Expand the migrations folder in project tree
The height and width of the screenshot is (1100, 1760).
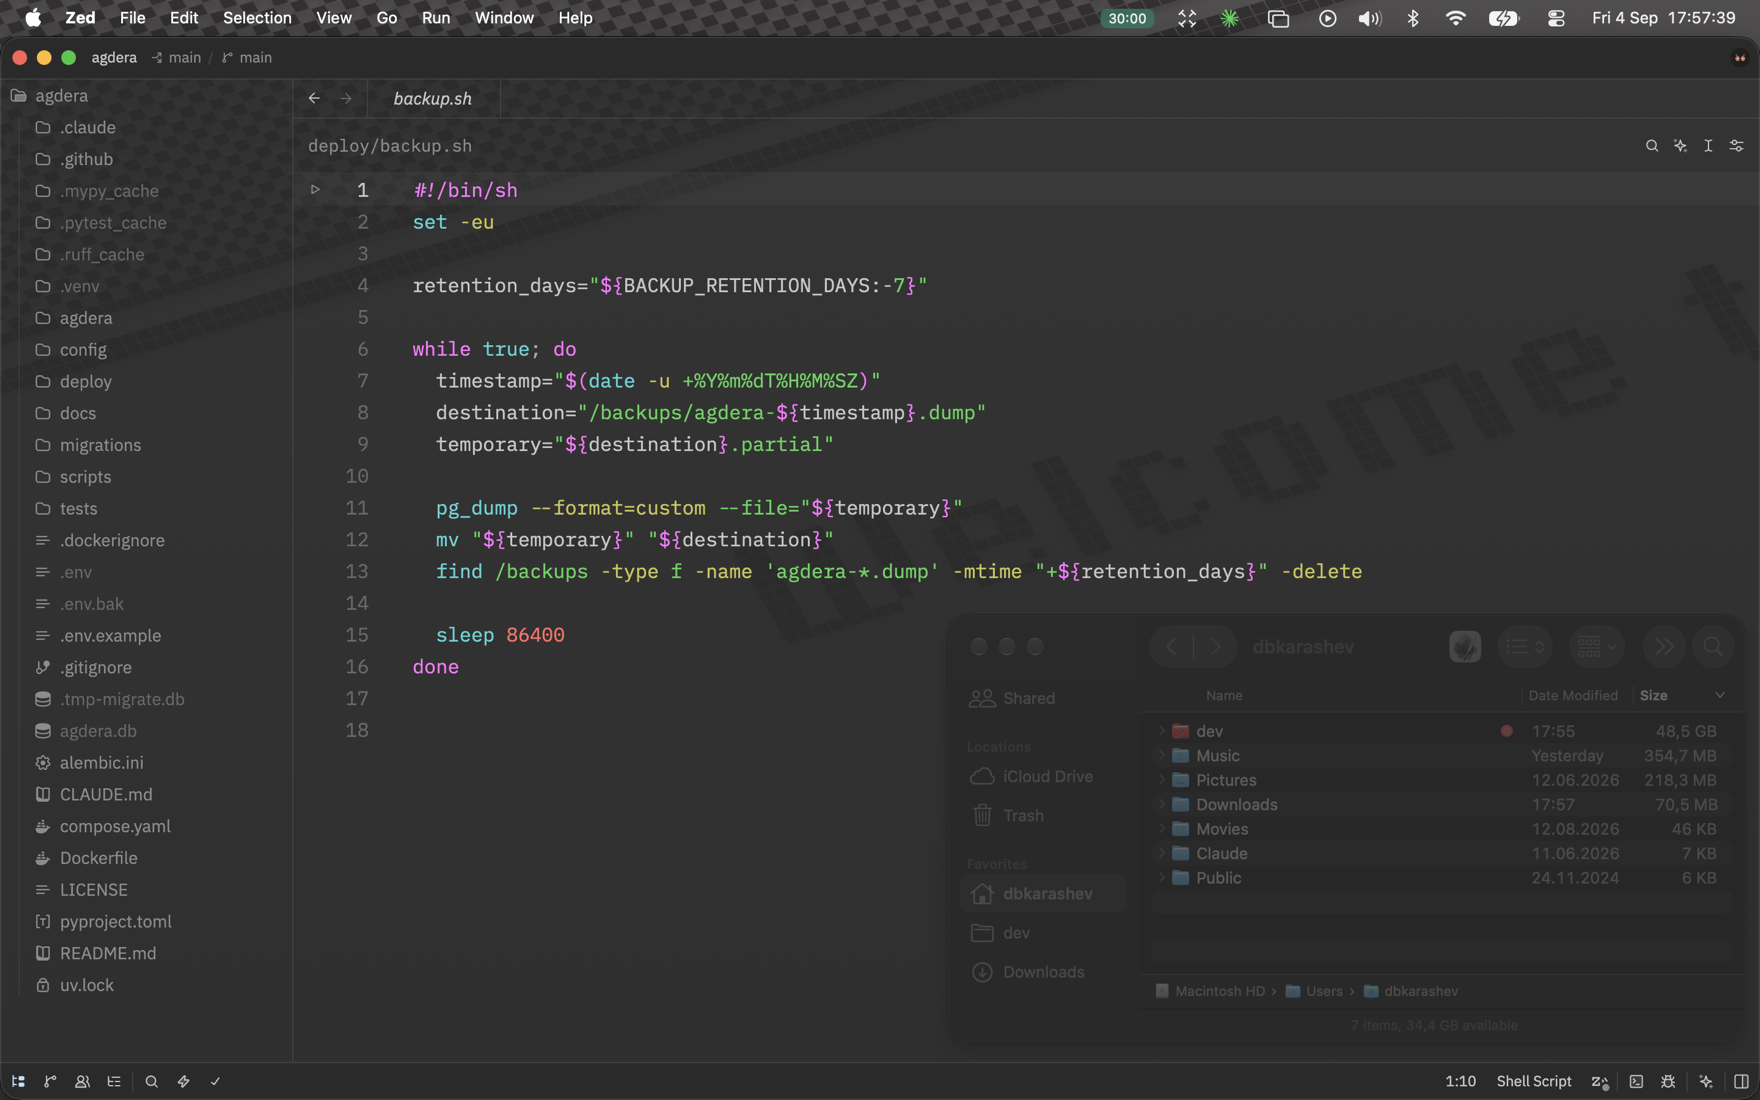[100, 445]
